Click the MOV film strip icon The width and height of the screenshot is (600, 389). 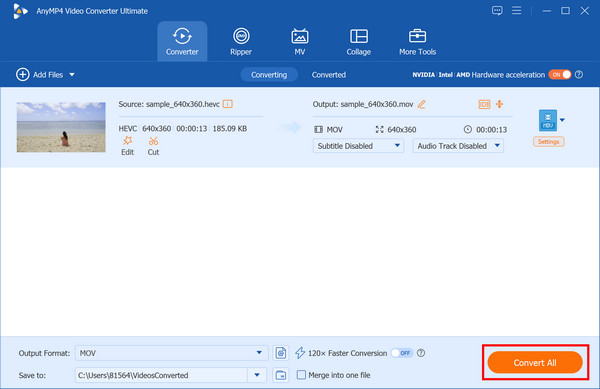point(318,129)
